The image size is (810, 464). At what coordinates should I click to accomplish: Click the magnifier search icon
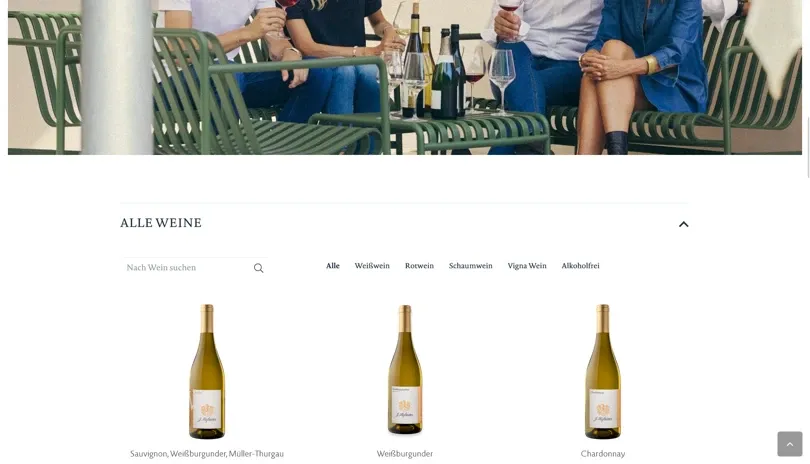pyautogui.click(x=258, y=268)
